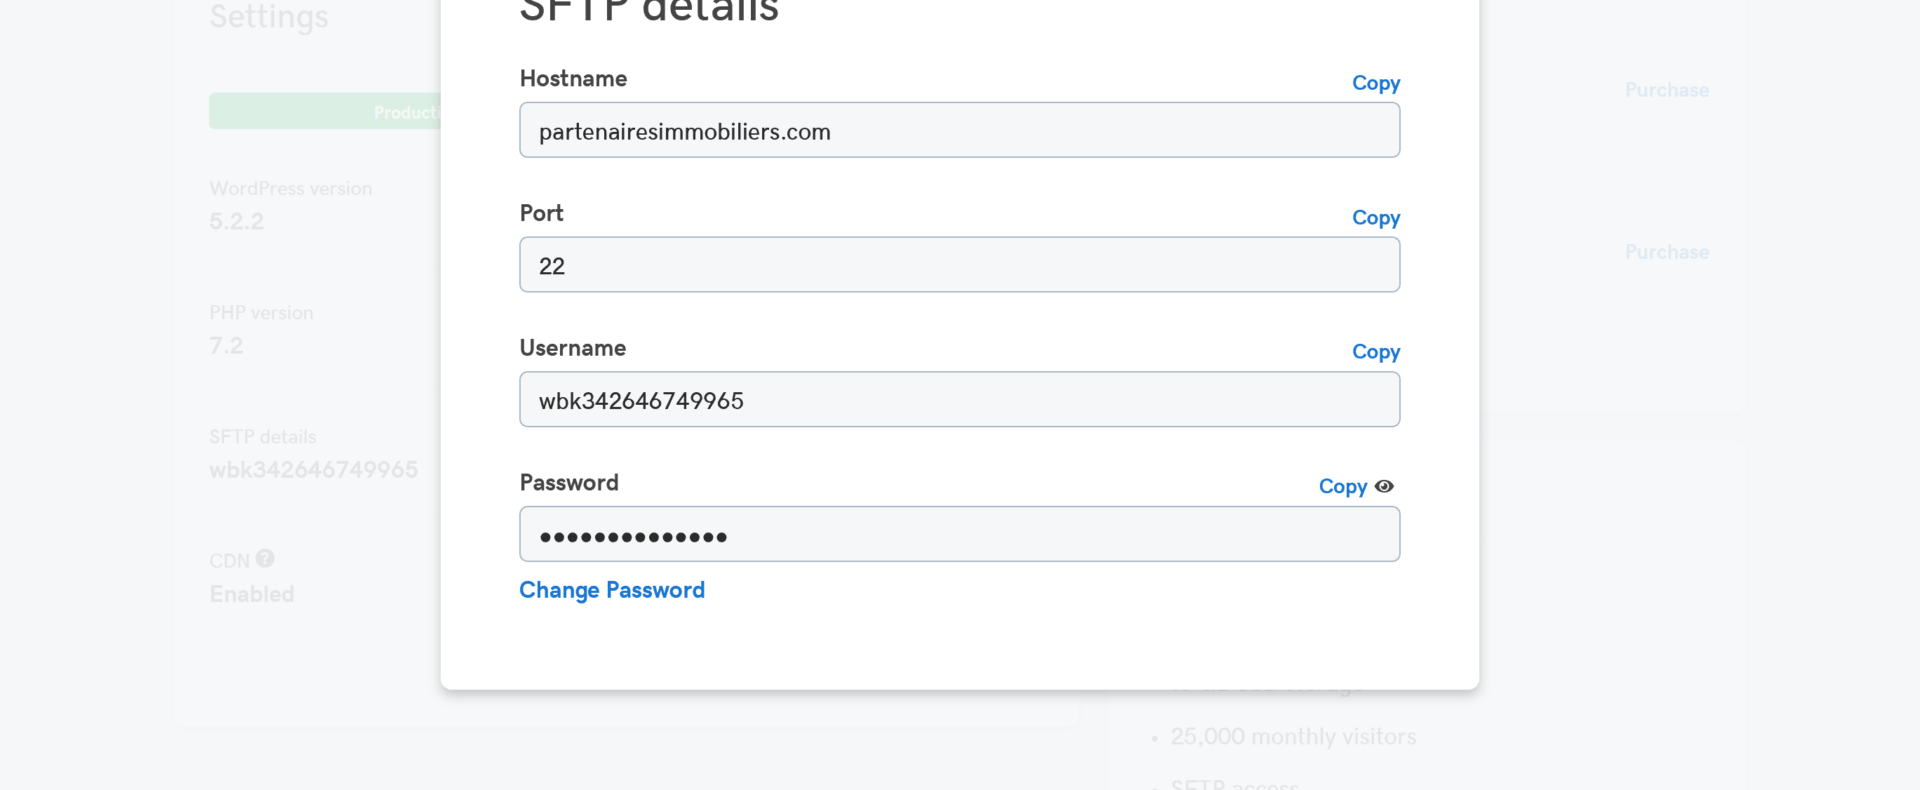
Task: Click the 25,000 monthly visitors item
Action: tap(1292, 737)
